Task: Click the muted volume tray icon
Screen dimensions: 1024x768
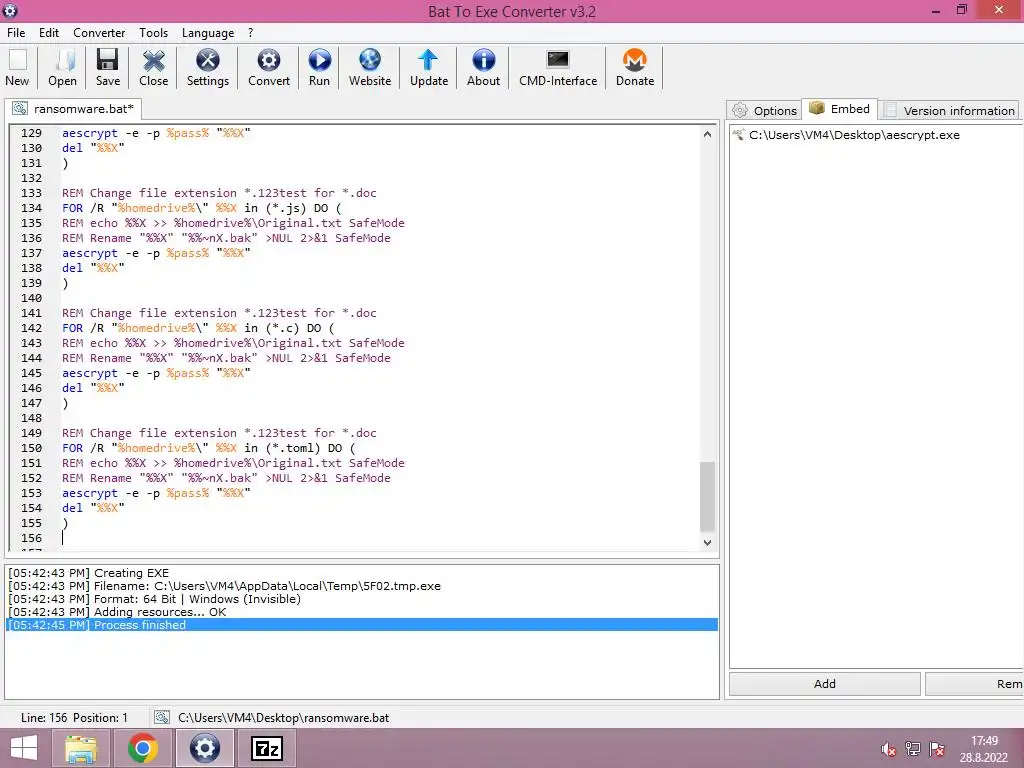Action: coord(888,749)
